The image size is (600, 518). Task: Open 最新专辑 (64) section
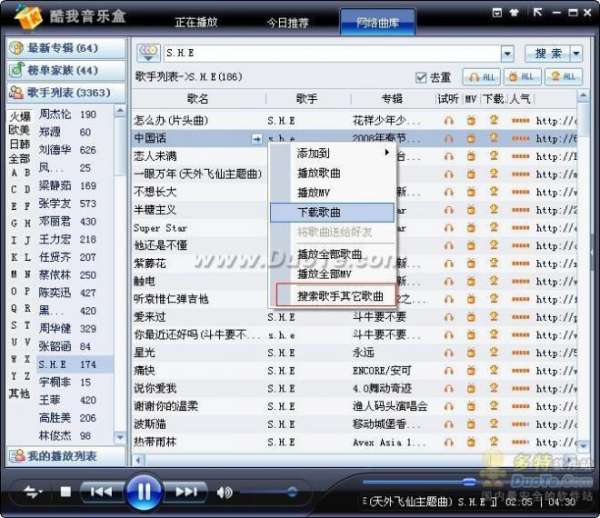[66, 48]
